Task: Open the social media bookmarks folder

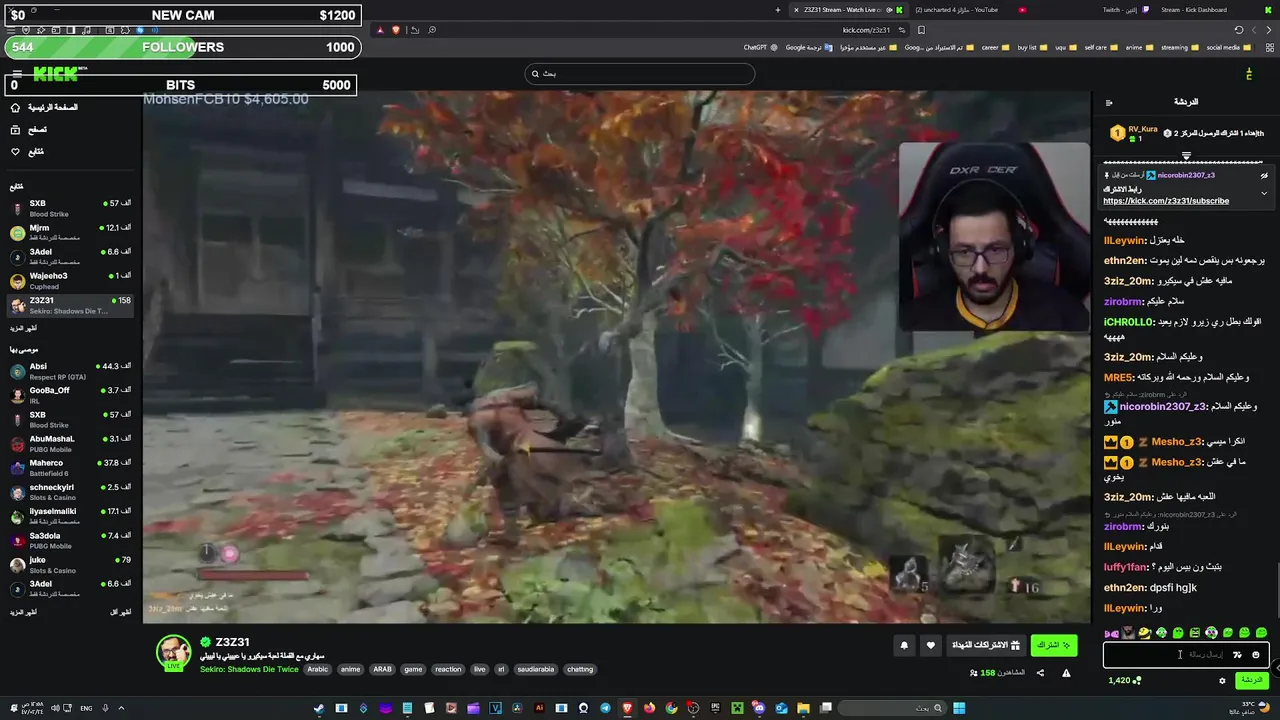Action: 1228,47
